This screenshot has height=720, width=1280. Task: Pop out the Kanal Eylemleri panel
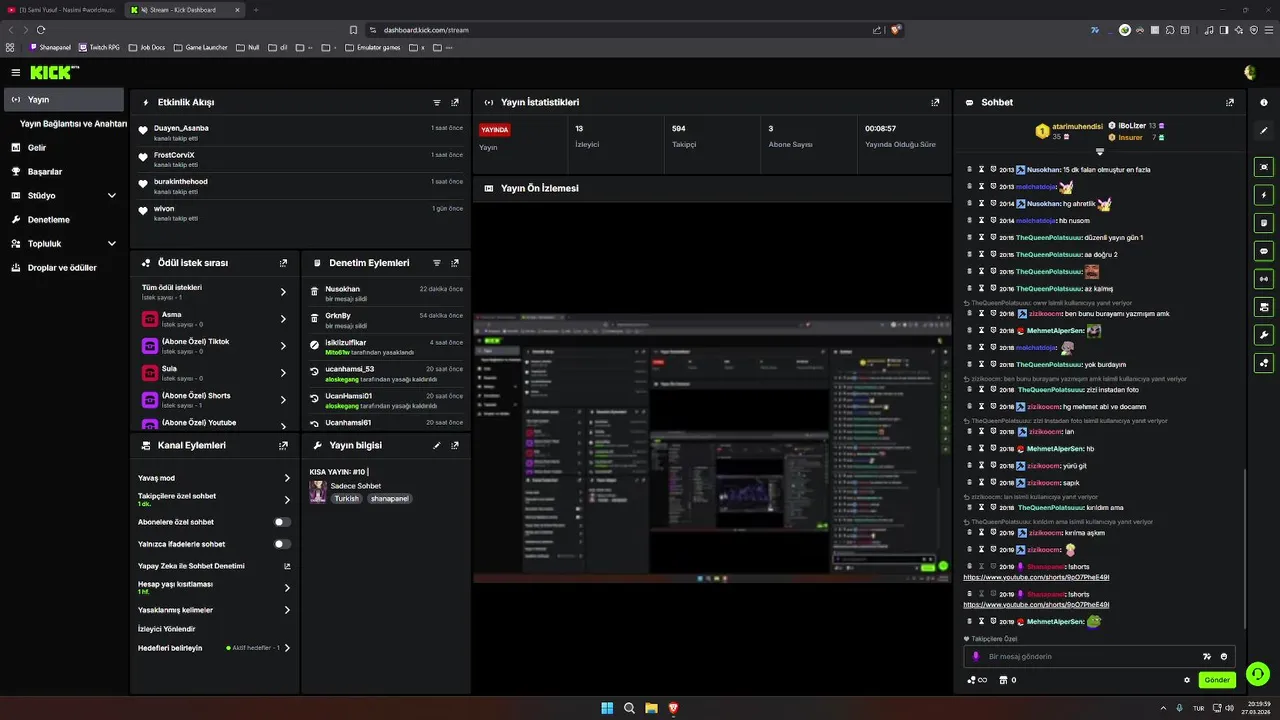283,445
